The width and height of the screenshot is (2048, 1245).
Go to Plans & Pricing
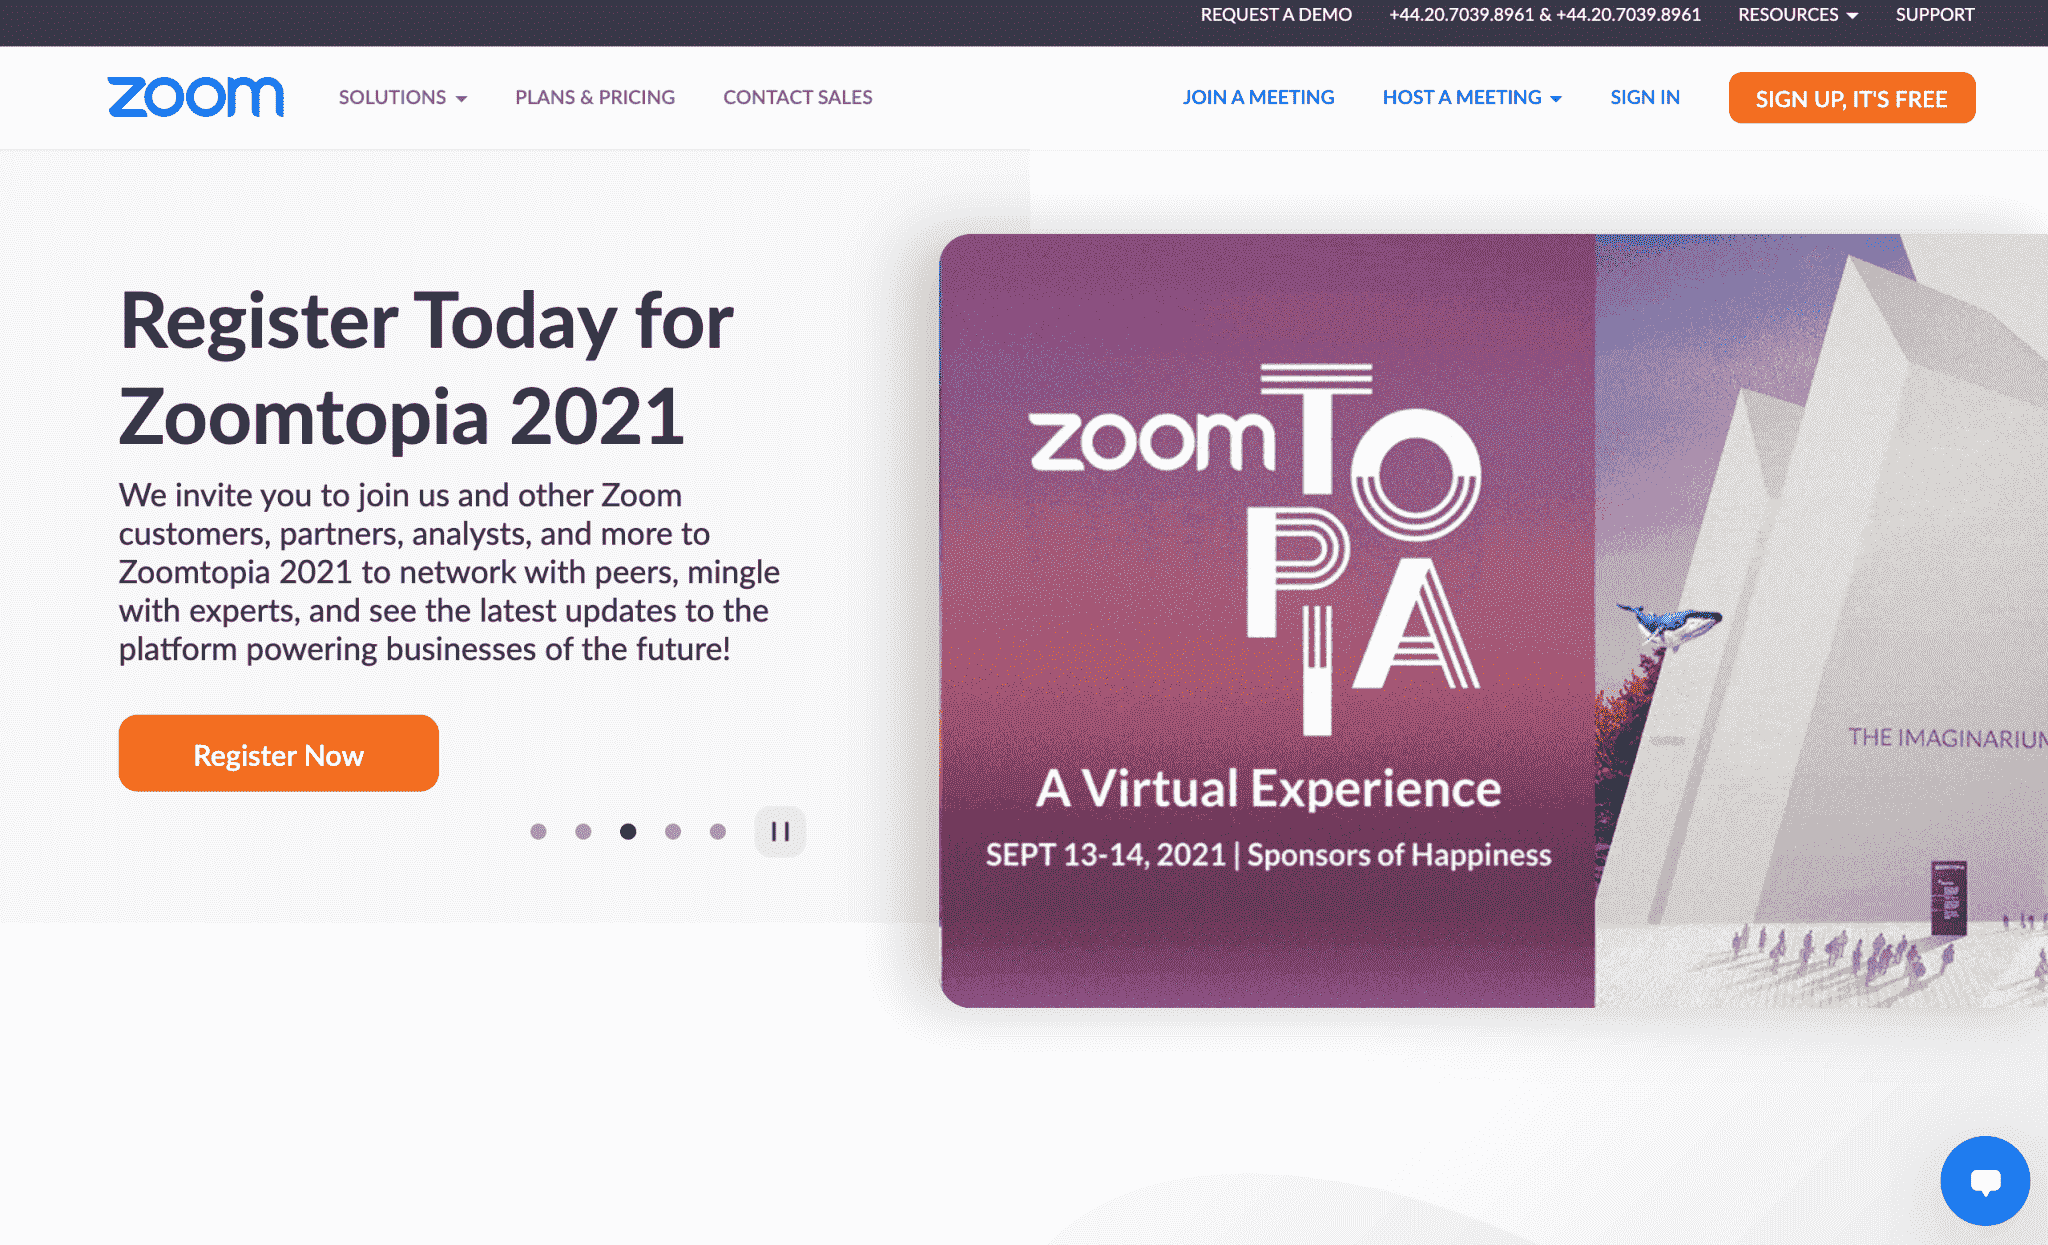tap(595, 97)
